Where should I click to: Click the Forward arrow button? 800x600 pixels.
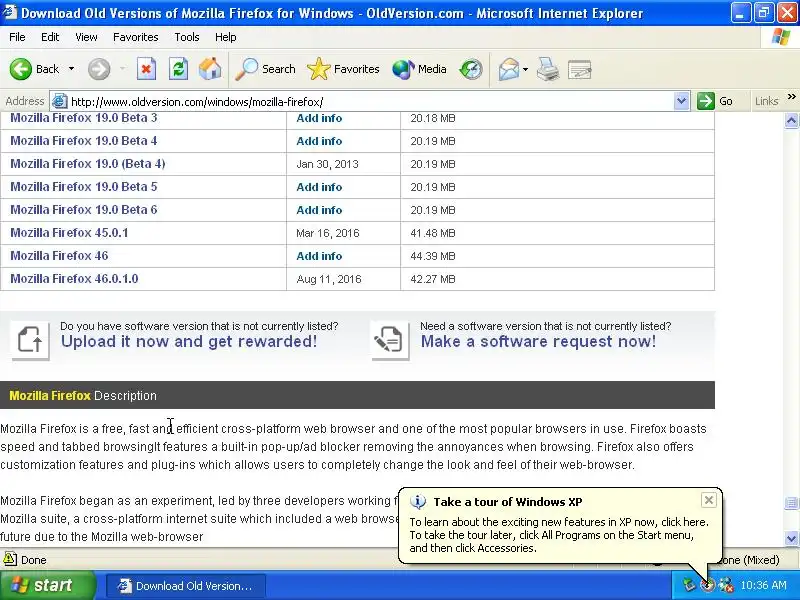coord(99,69)
